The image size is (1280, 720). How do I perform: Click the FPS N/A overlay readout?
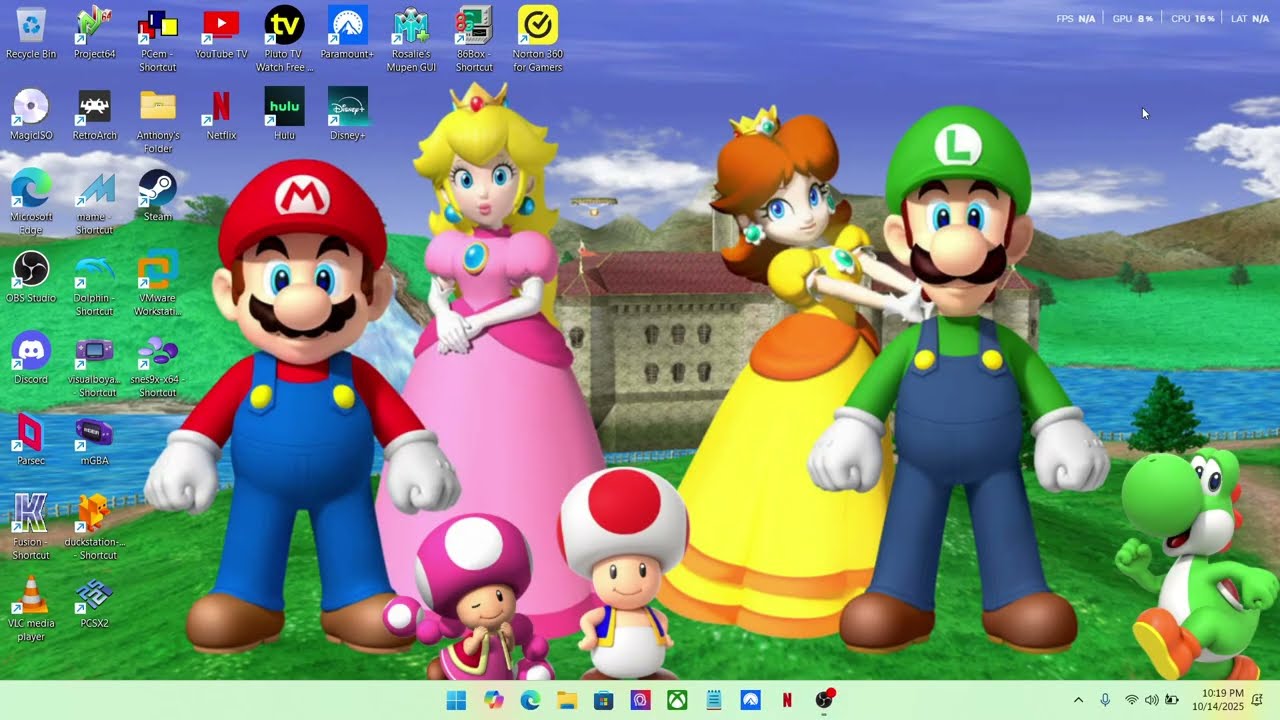click(x=1076, y=19)
